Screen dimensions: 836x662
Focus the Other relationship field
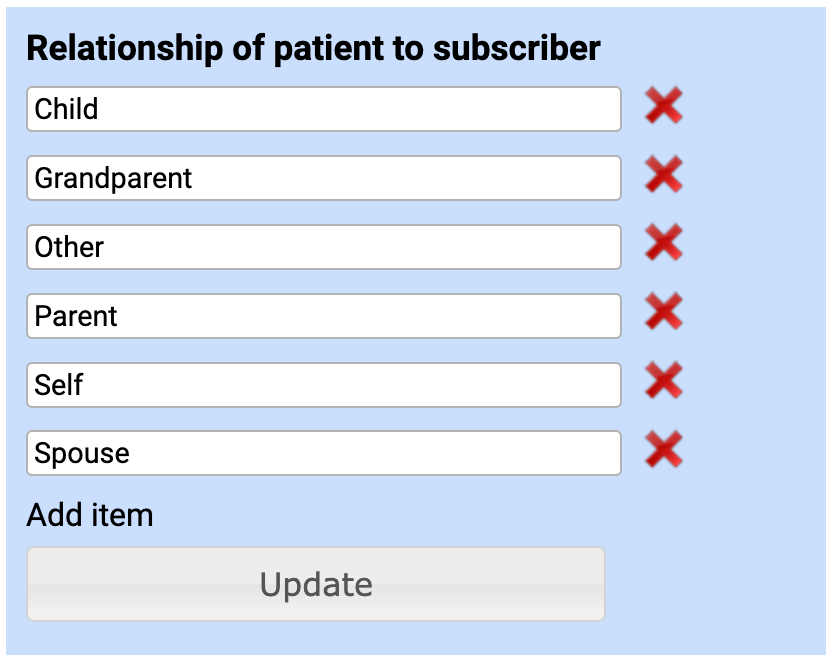(x=322, y=247)
